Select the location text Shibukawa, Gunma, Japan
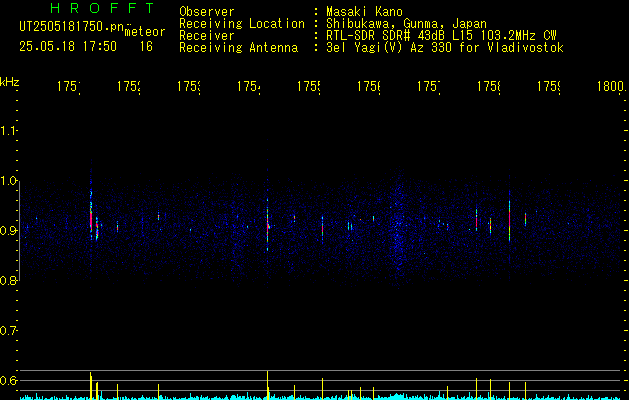629x400 pixels. pos(406,24)
